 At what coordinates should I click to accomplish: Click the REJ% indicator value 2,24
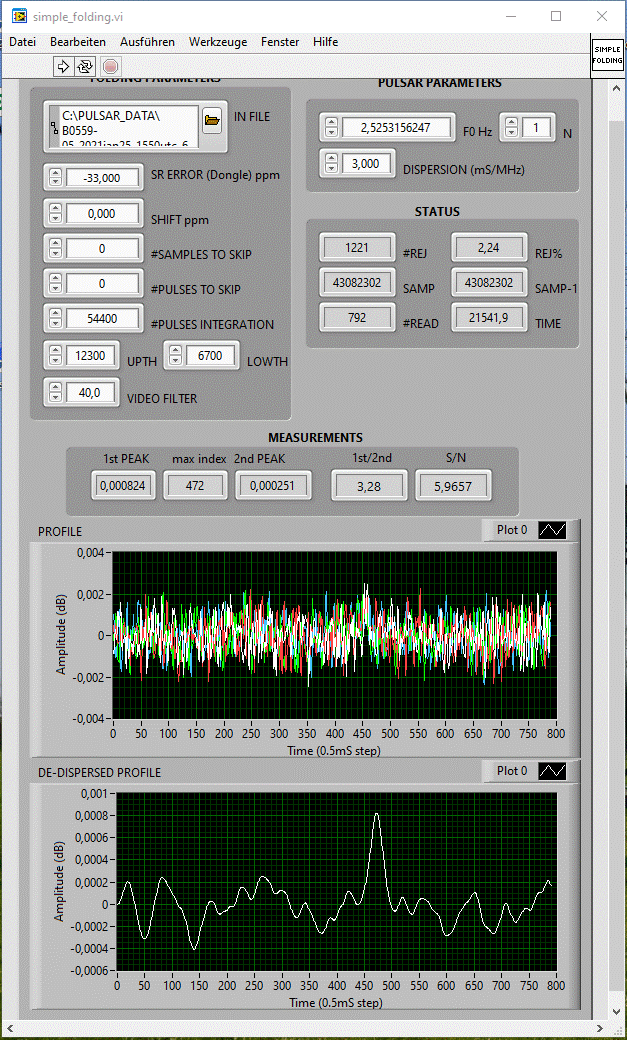(490, 247)
